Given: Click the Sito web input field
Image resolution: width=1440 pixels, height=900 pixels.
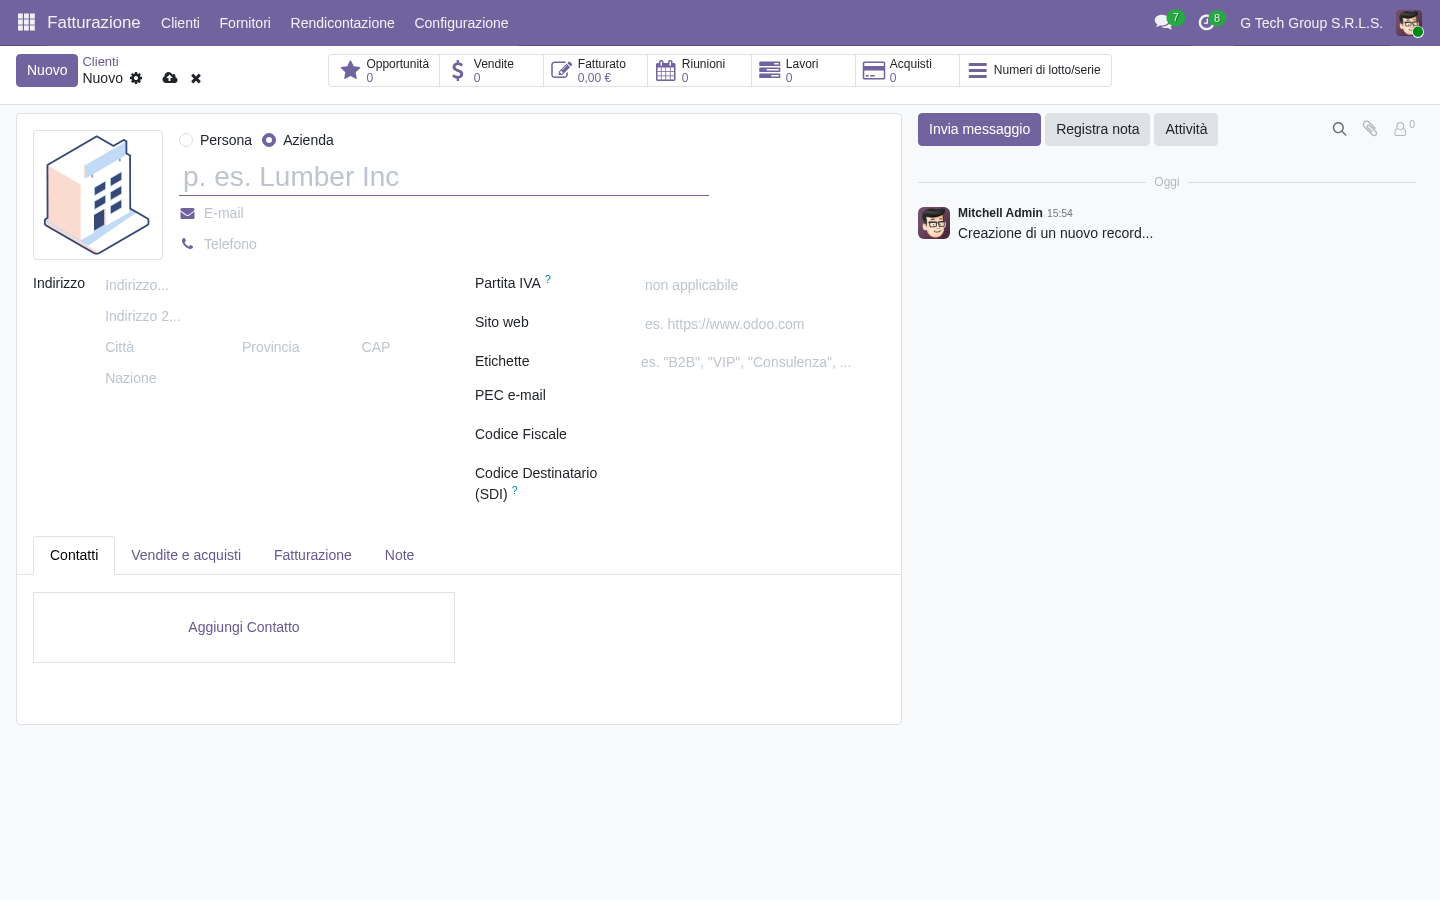Looking at the screenshot, I should pyautogui.click(x=762, y=324).
